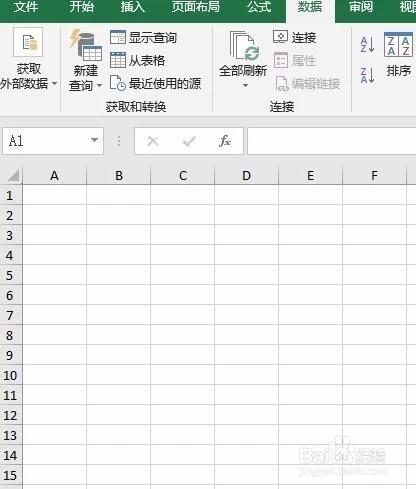
Task: Open the 页面布局 ribbon tab
Action: click(196, 7)
